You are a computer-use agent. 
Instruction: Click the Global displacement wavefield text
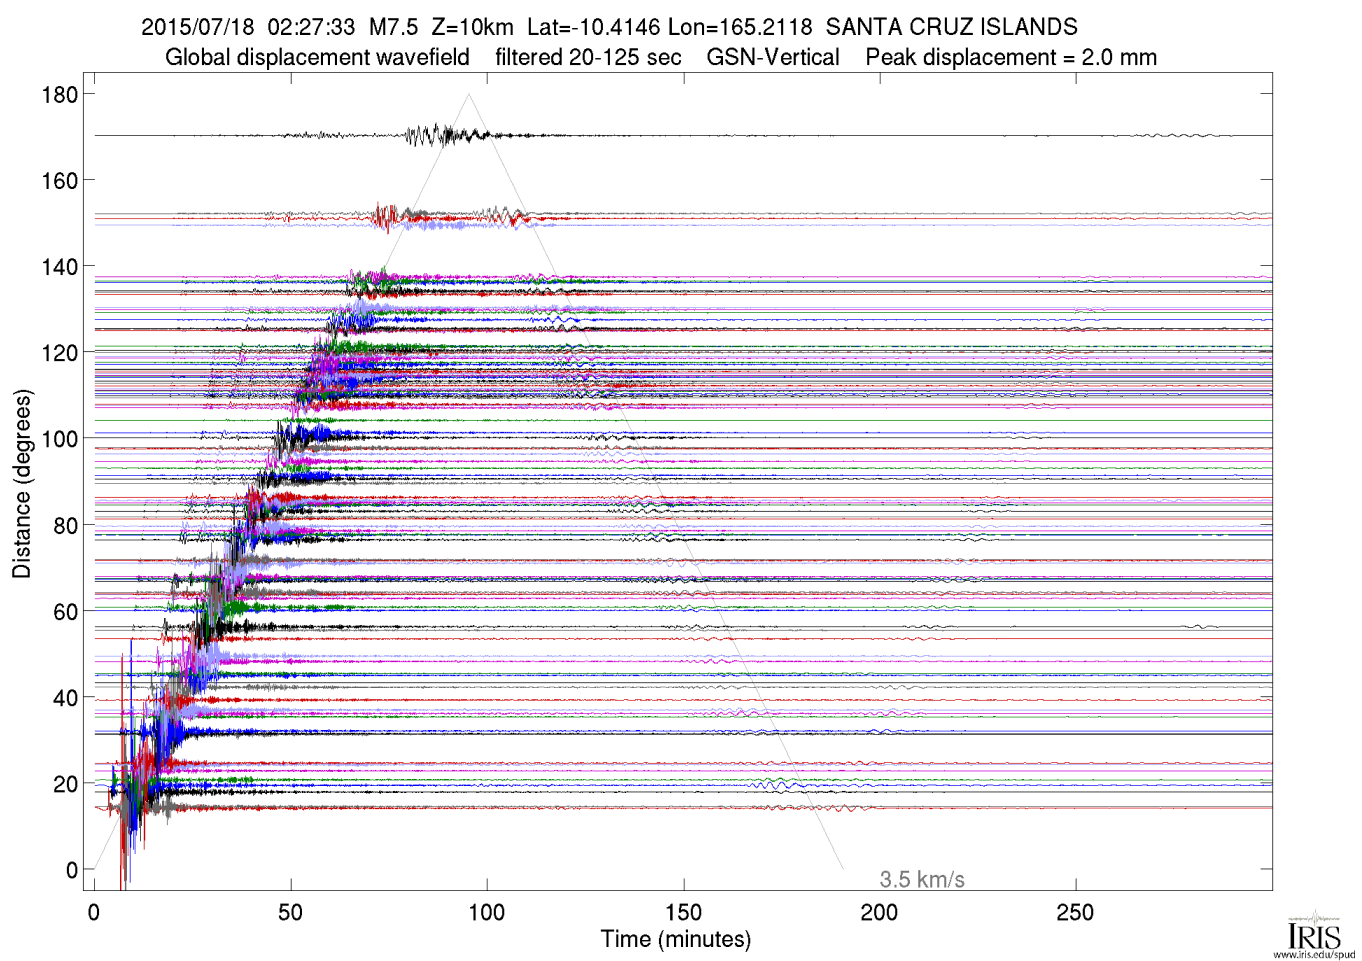coord(317,57)
